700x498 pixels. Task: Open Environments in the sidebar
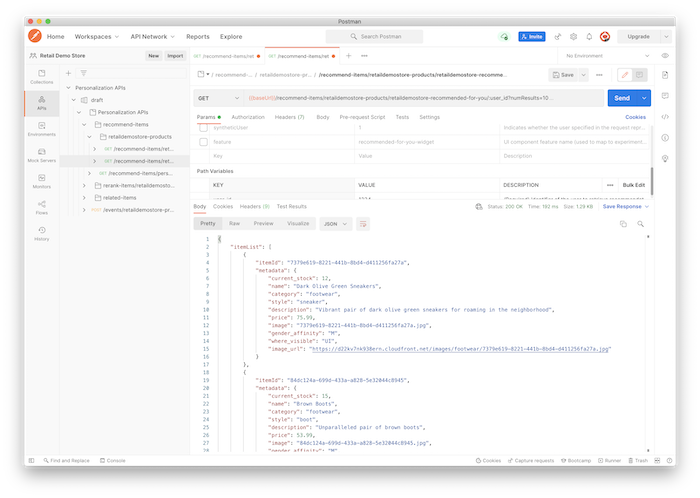click(42, 129)
